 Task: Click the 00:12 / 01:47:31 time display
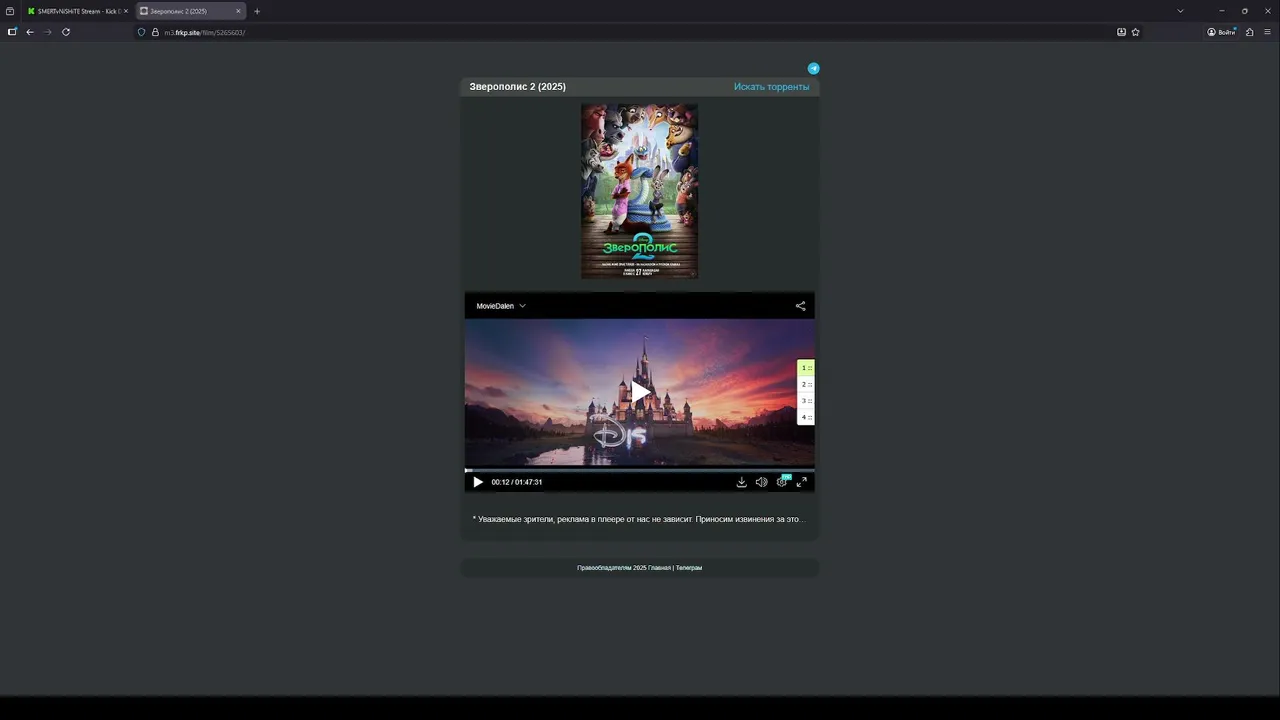point(517,482)
